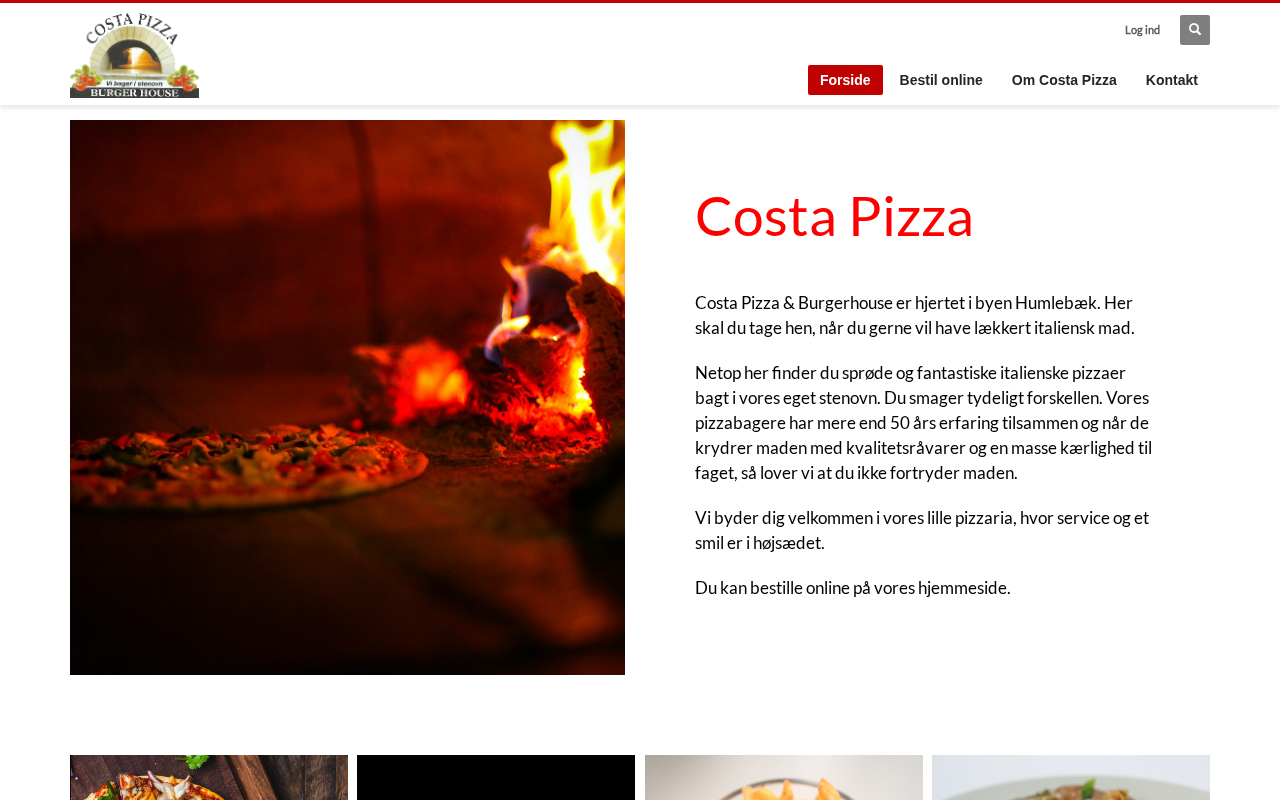Open the third food thumbnail tile
The height and width of the screenshot is (800, 1280).
click(x=784, y=777)
